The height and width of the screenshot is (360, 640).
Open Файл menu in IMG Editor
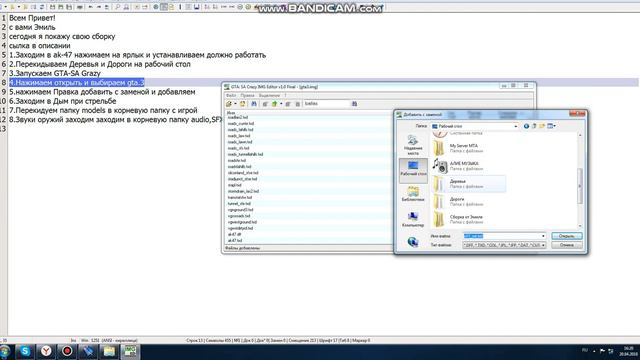point(231,96)
